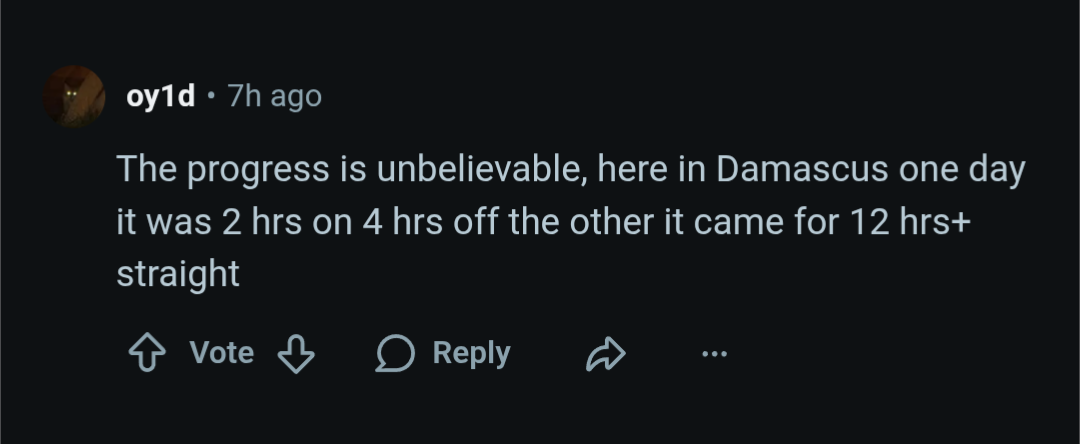Click the Vote count label
The width and height of the screenshot is (1080, 444).
point(221,353)
